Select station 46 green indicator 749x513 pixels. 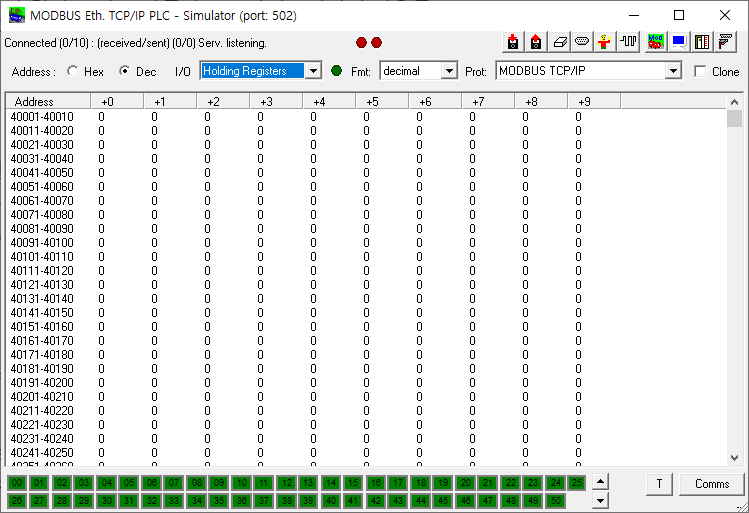tap(466, 501)
